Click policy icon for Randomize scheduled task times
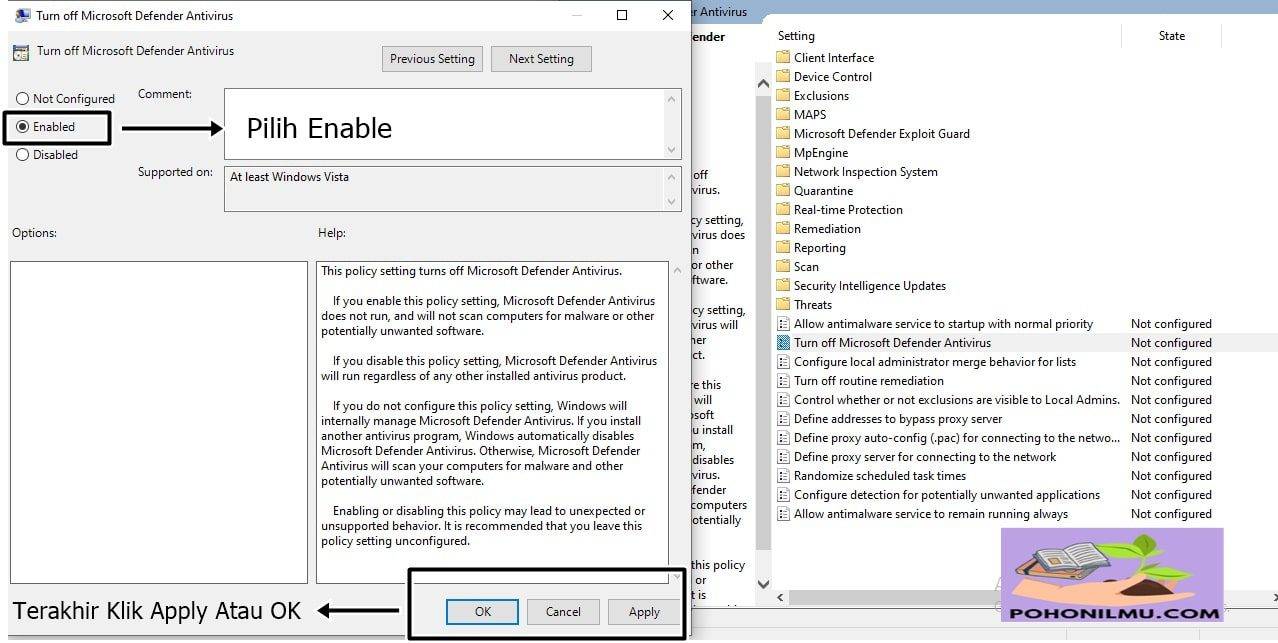The height and width of the screenshot is (643, 1278). (x=784, y=476)
